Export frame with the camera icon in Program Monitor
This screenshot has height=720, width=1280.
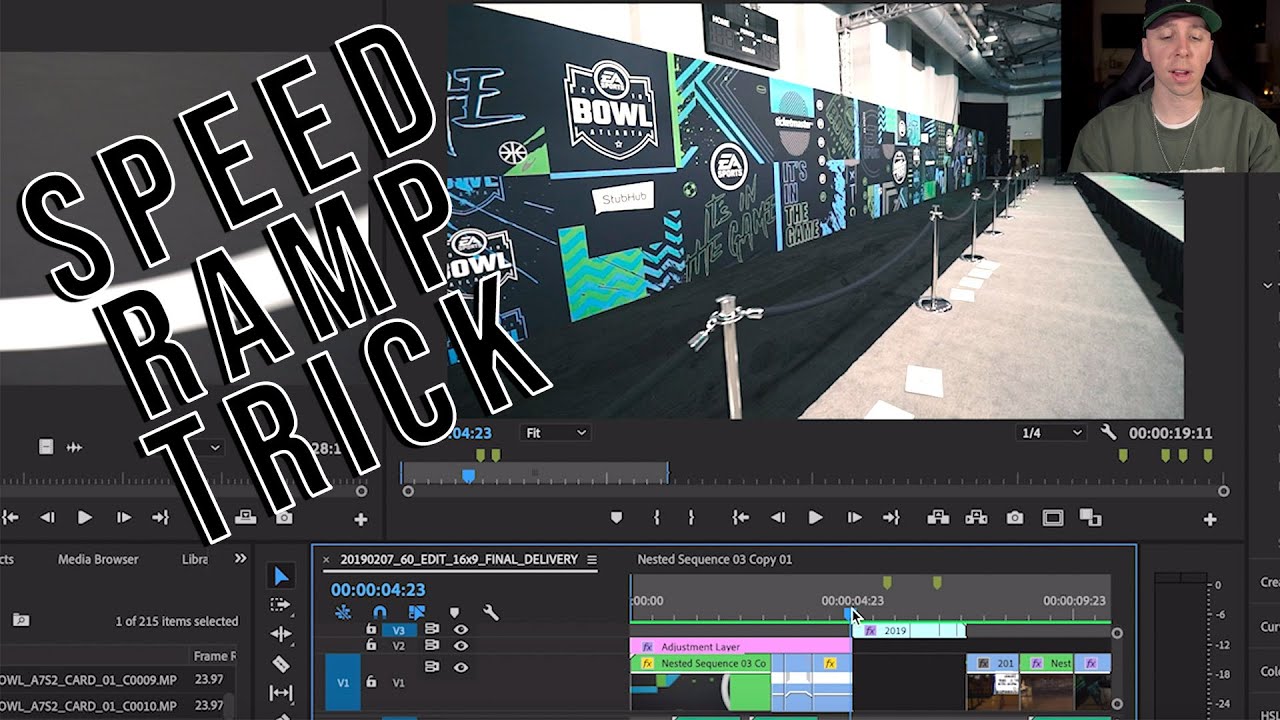click(1015, 517)
